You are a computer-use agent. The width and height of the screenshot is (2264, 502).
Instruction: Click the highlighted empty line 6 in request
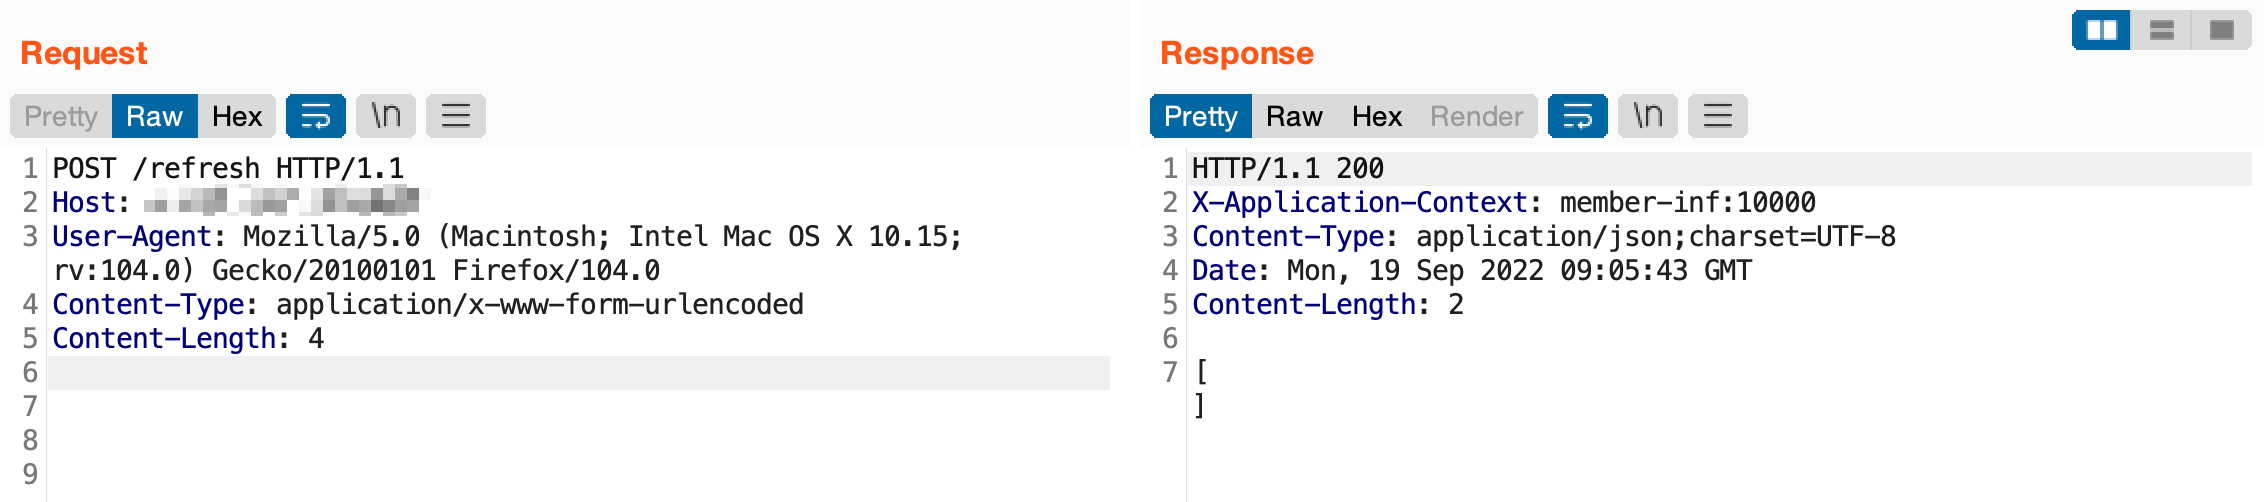pyautogui.click(x=579, y=372)
